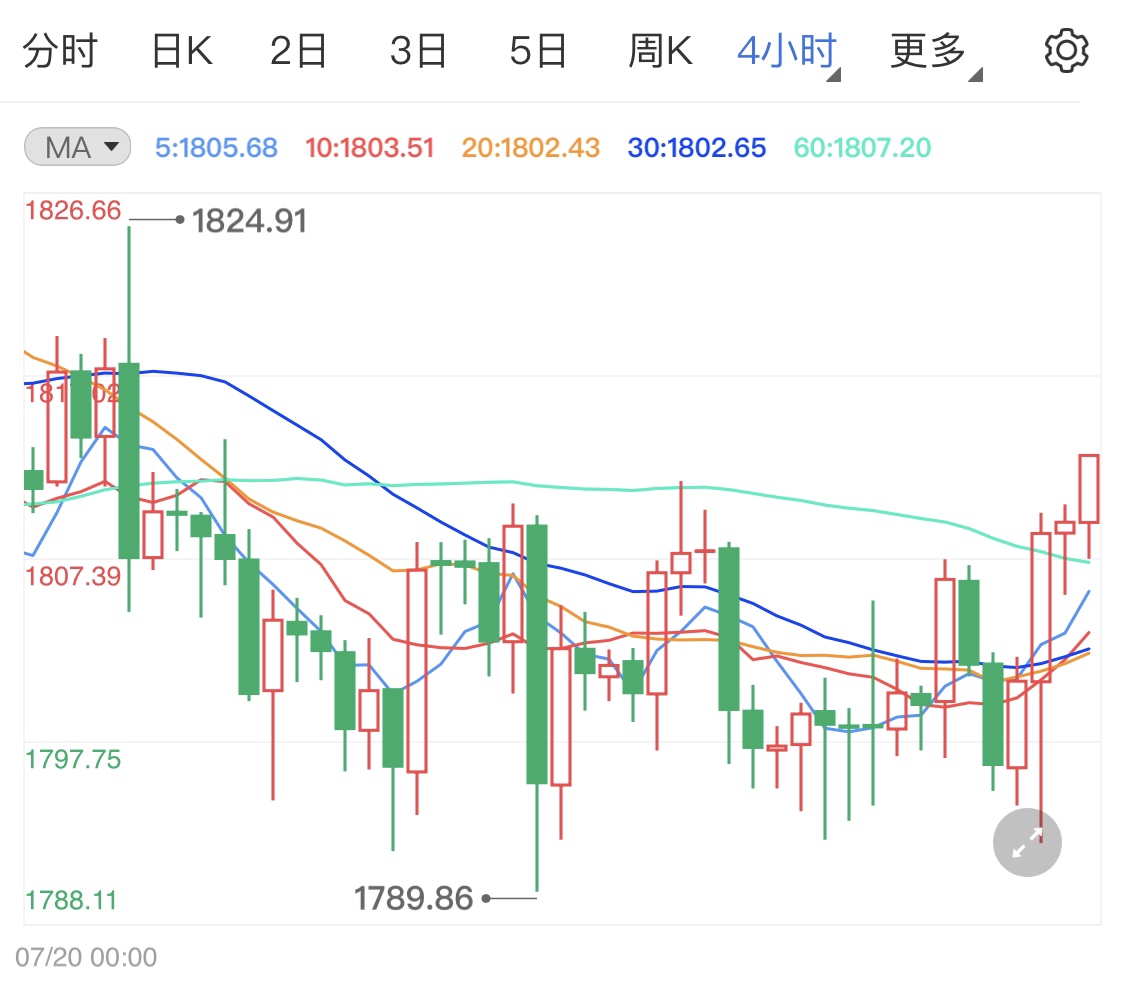Click the 1789.86 low price label

coord(415,898)
